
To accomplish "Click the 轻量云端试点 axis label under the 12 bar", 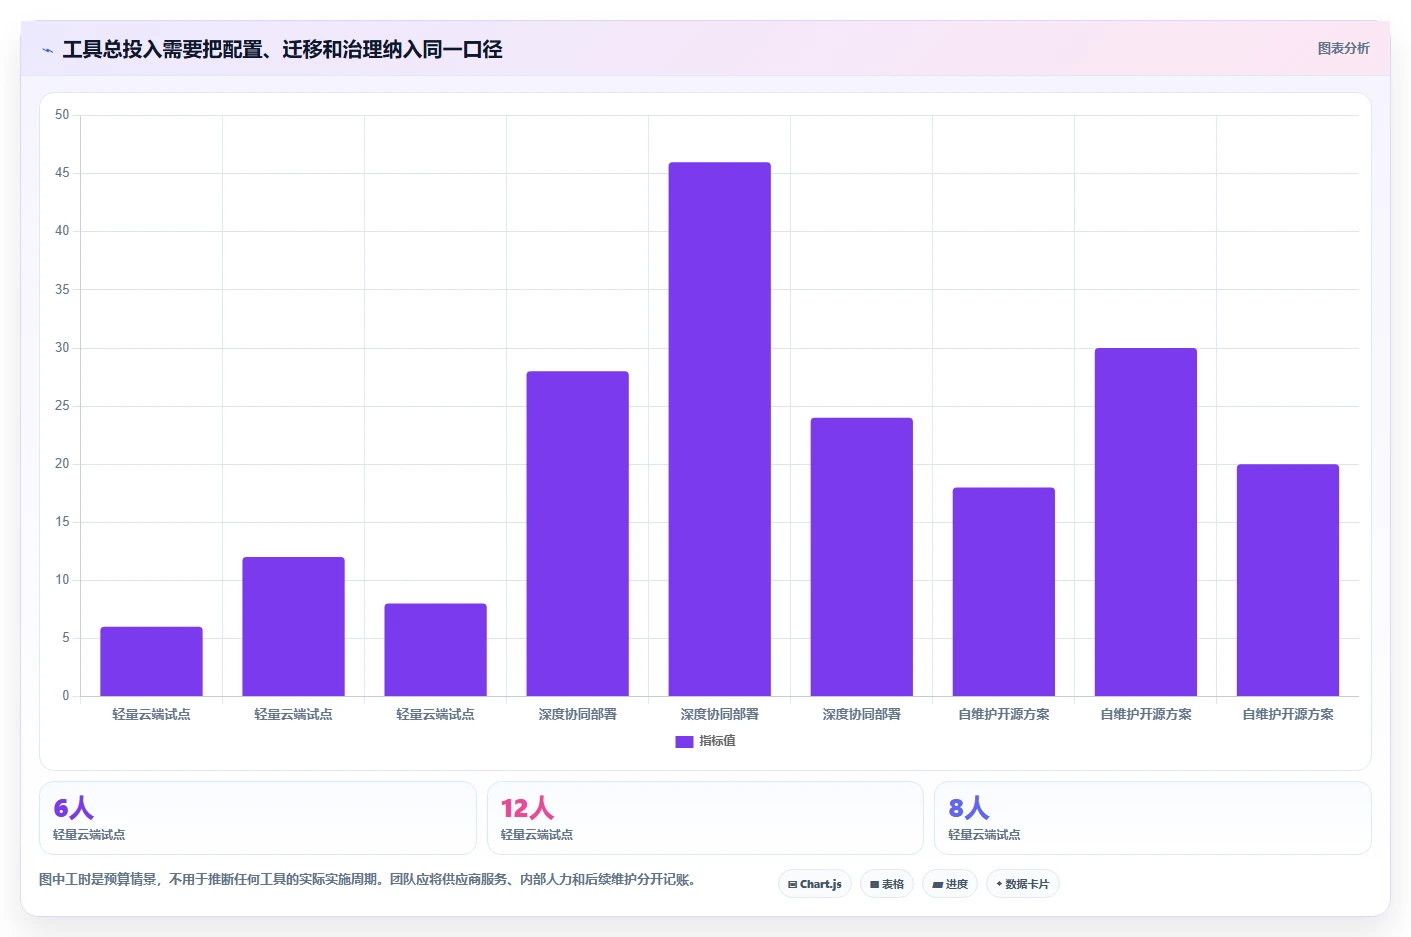I will (x=293, y=714).
